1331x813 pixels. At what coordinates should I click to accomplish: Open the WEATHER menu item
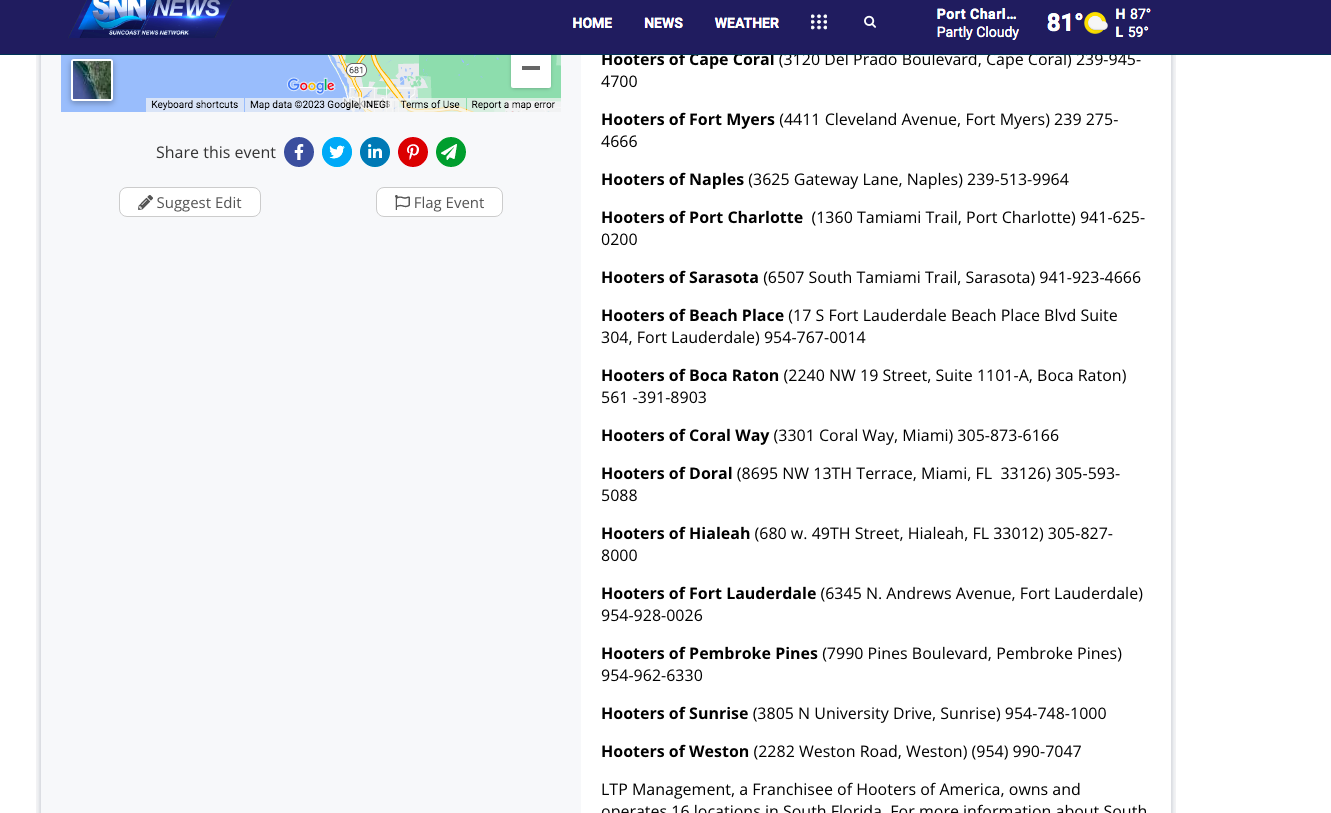click(746, 23)
